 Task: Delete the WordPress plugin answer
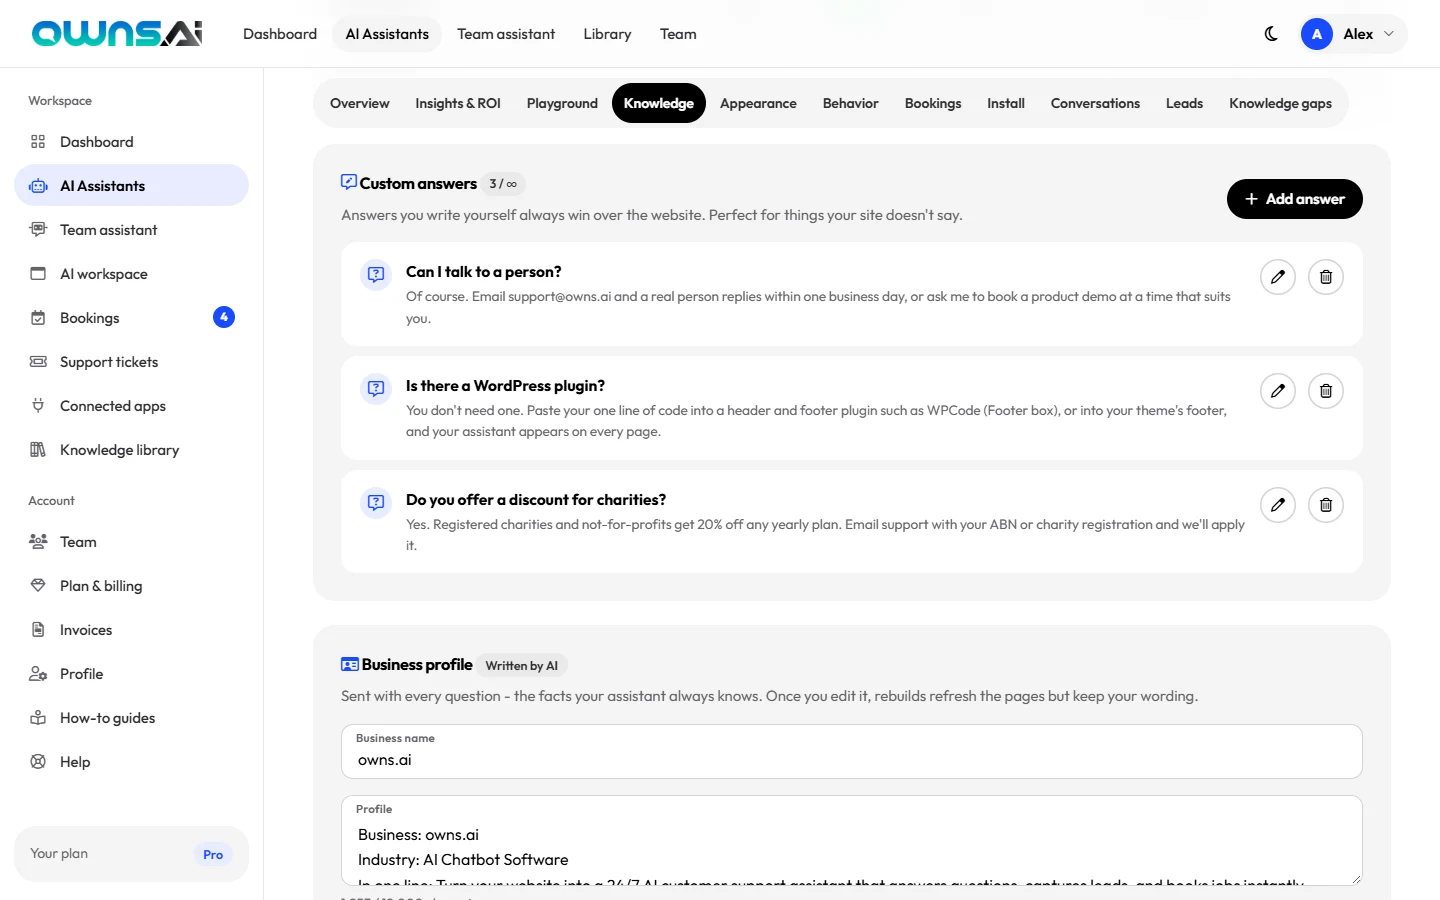(x=1326, y=391)
